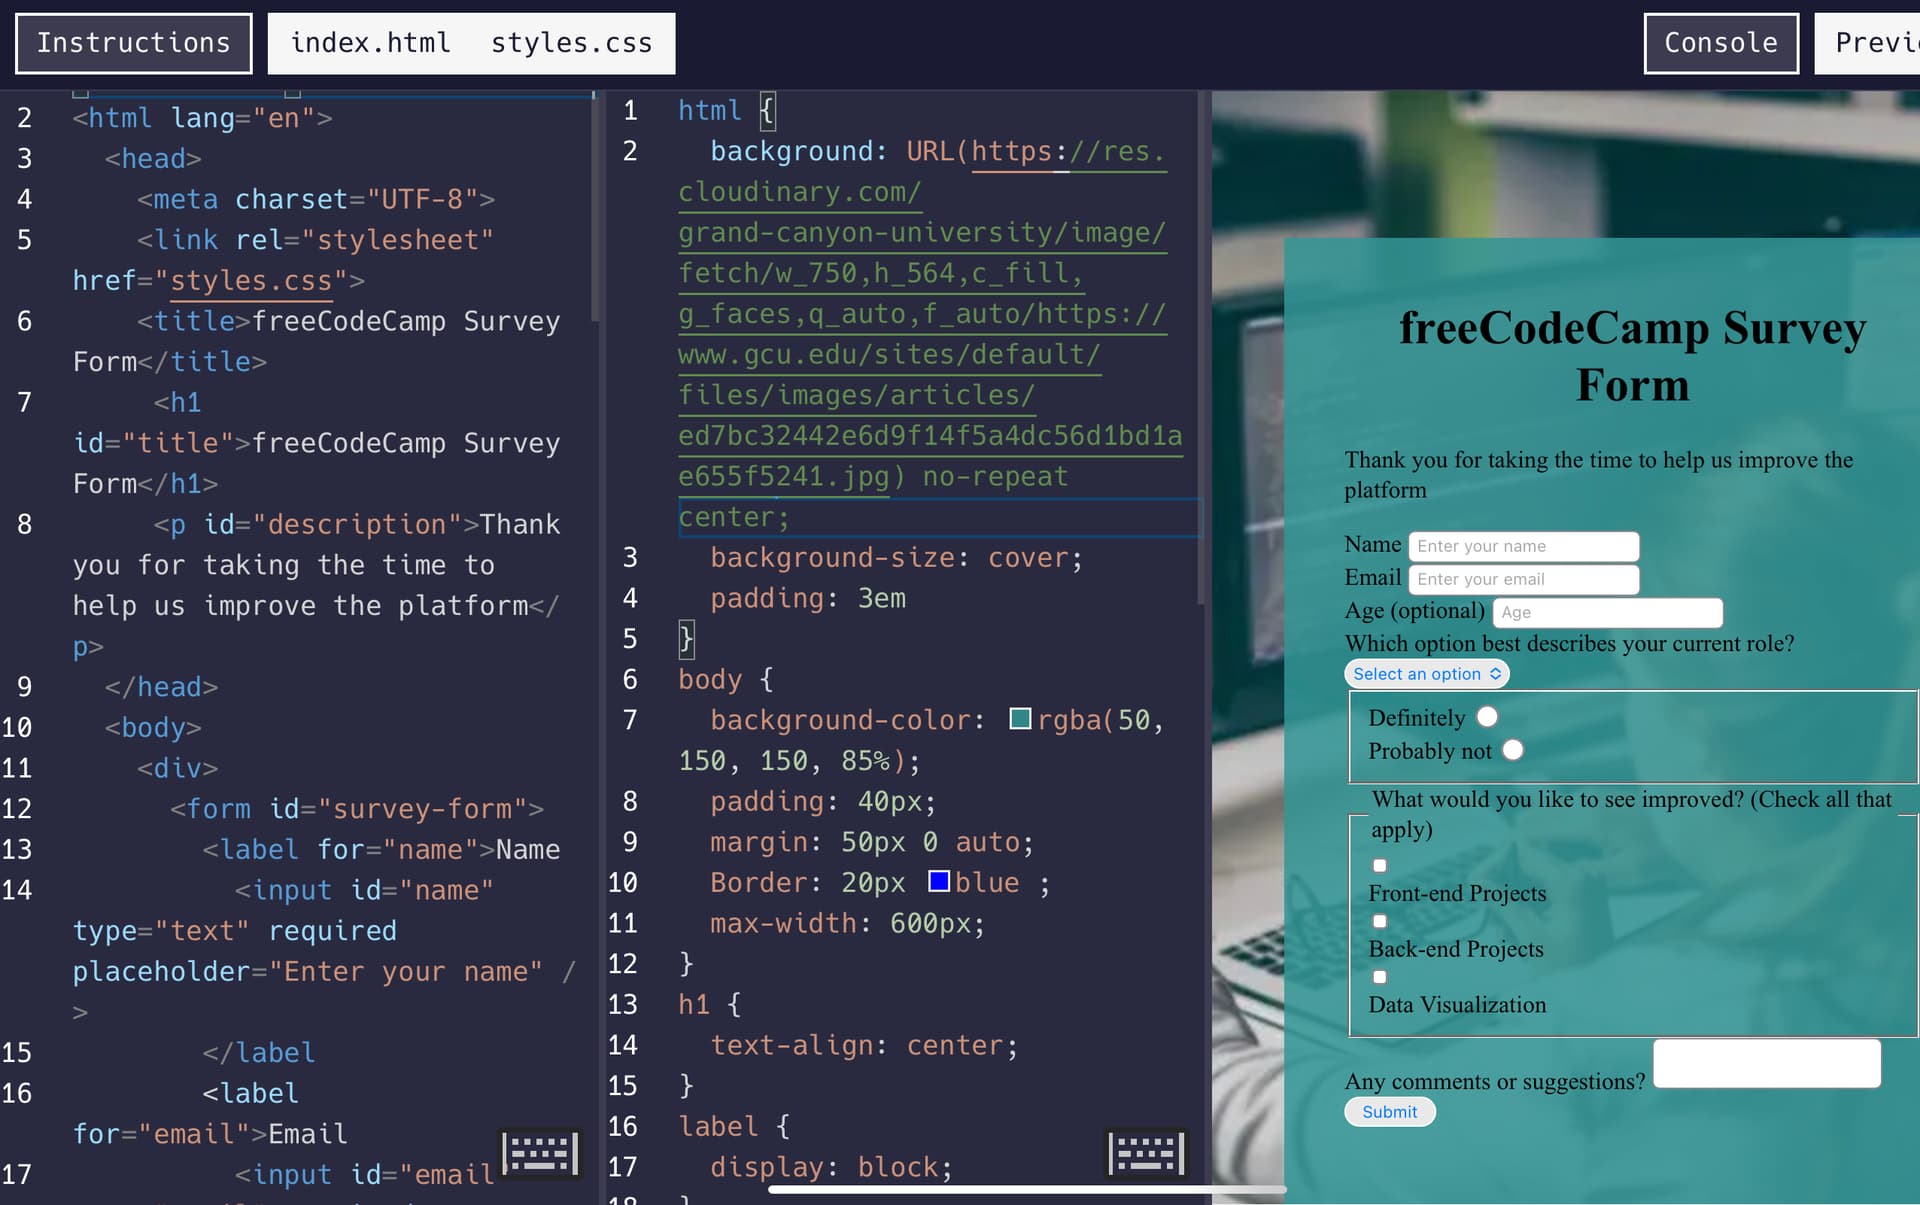Open the Instructions panel

click(x=133, y=43)
